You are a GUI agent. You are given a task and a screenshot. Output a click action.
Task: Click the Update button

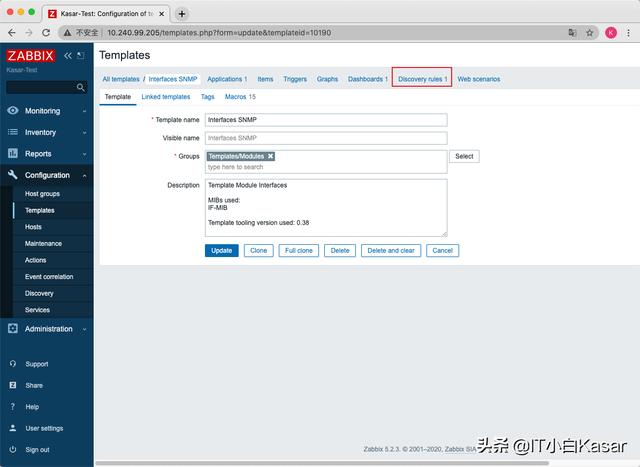tap(222, 250)
